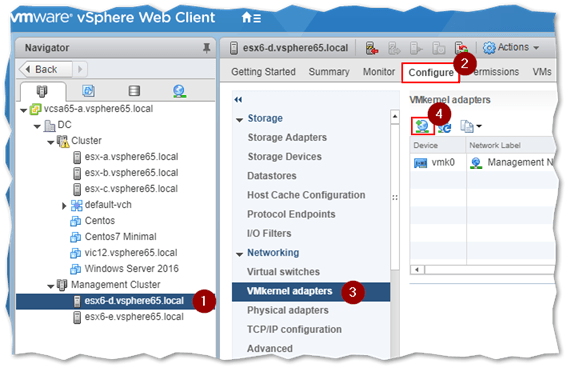
Task: Sort by Network Label column header
Action: tap(511, 145)
